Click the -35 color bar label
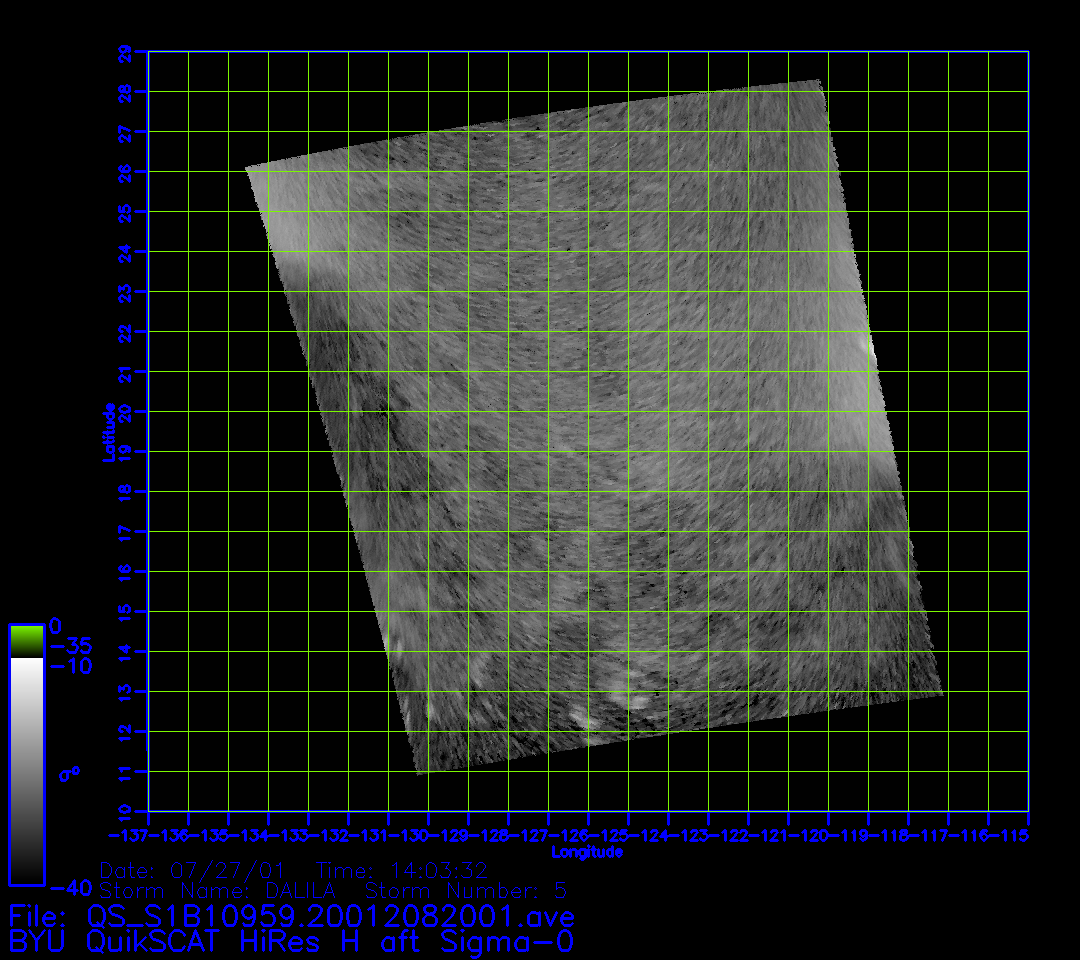Image resolution: width=1080 pixels, height=960 pixels. (70, 645)
